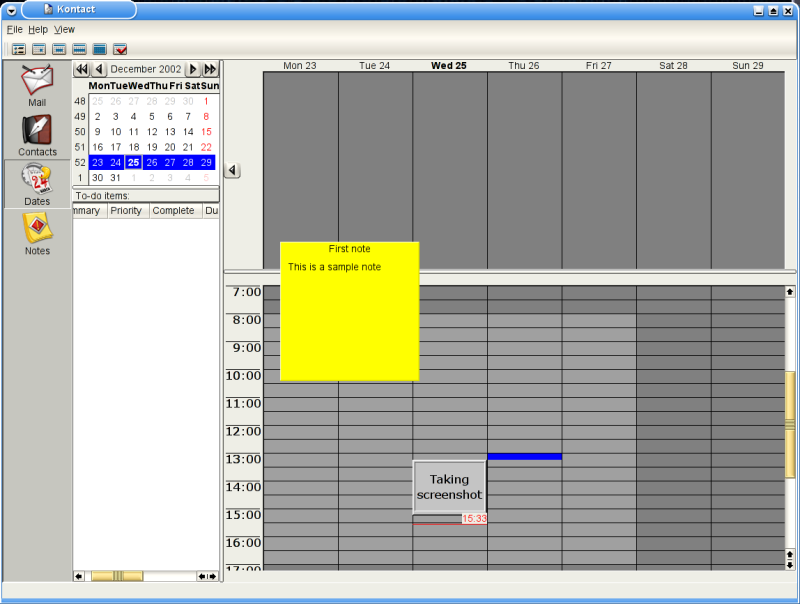Viewport: 800px width, 604px height.
Task: Open the Notes component in sidebar
Action: click(37, 234)
